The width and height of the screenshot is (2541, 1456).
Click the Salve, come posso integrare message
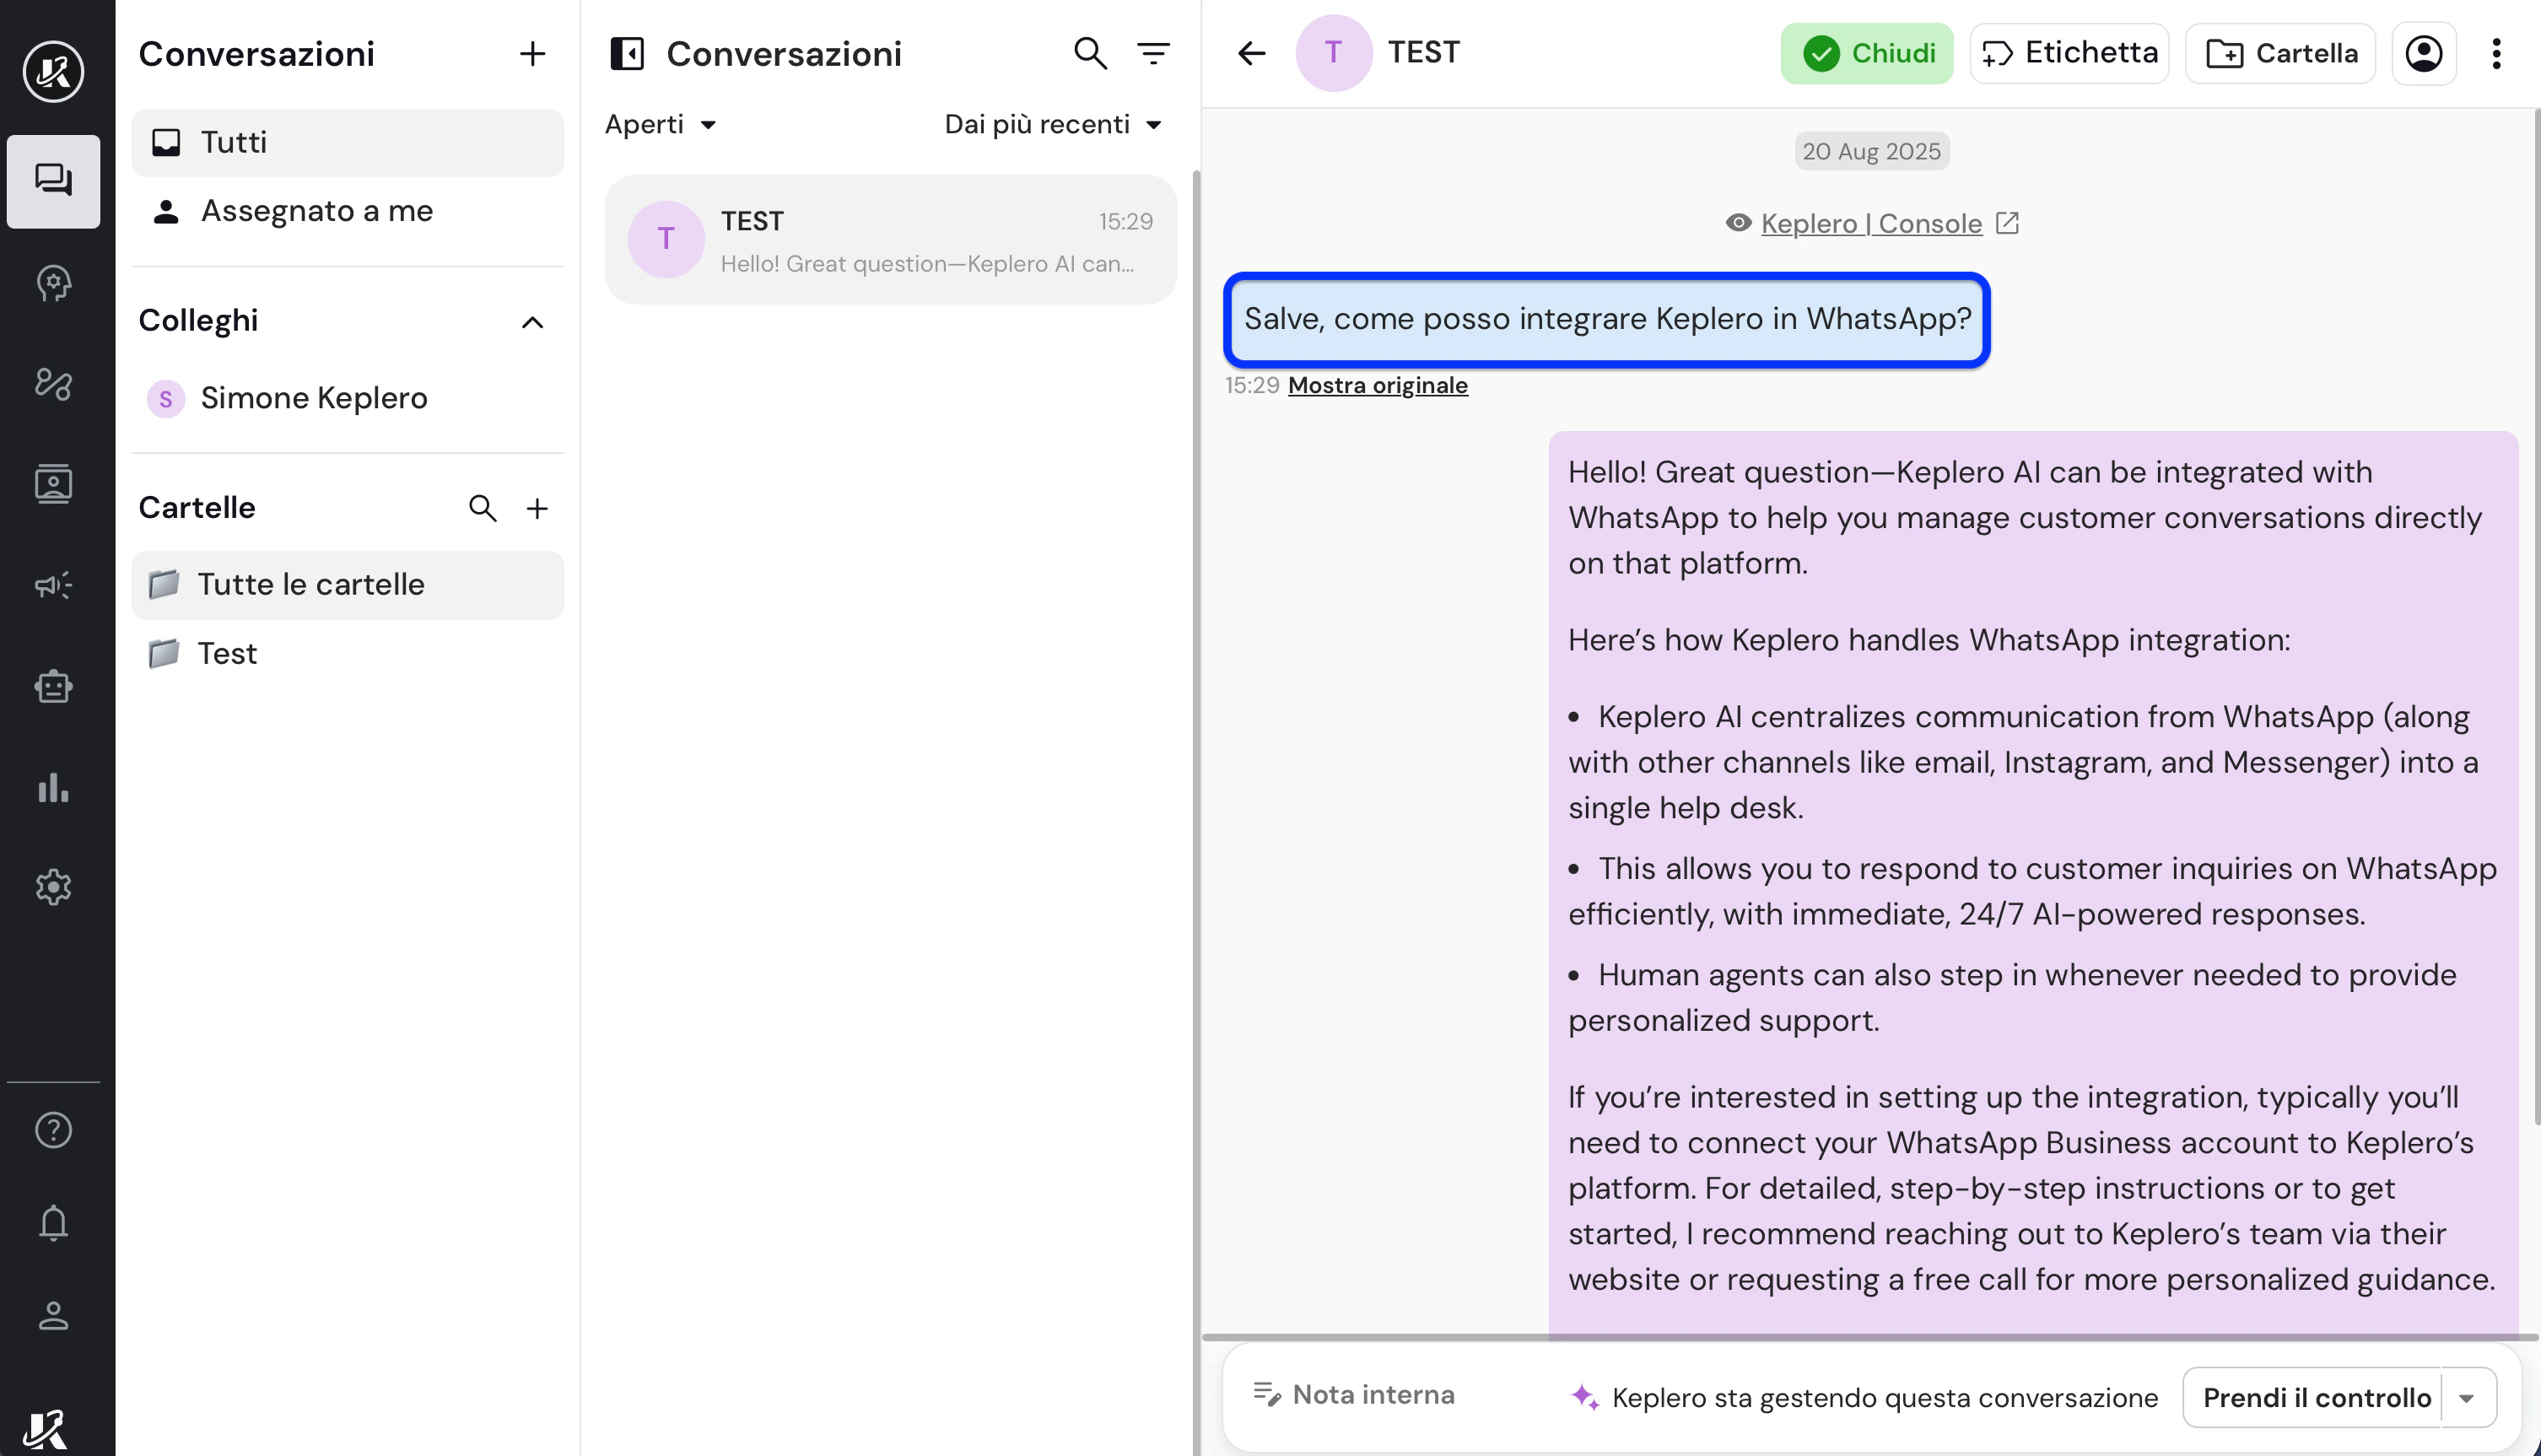tap(1607, 319)
